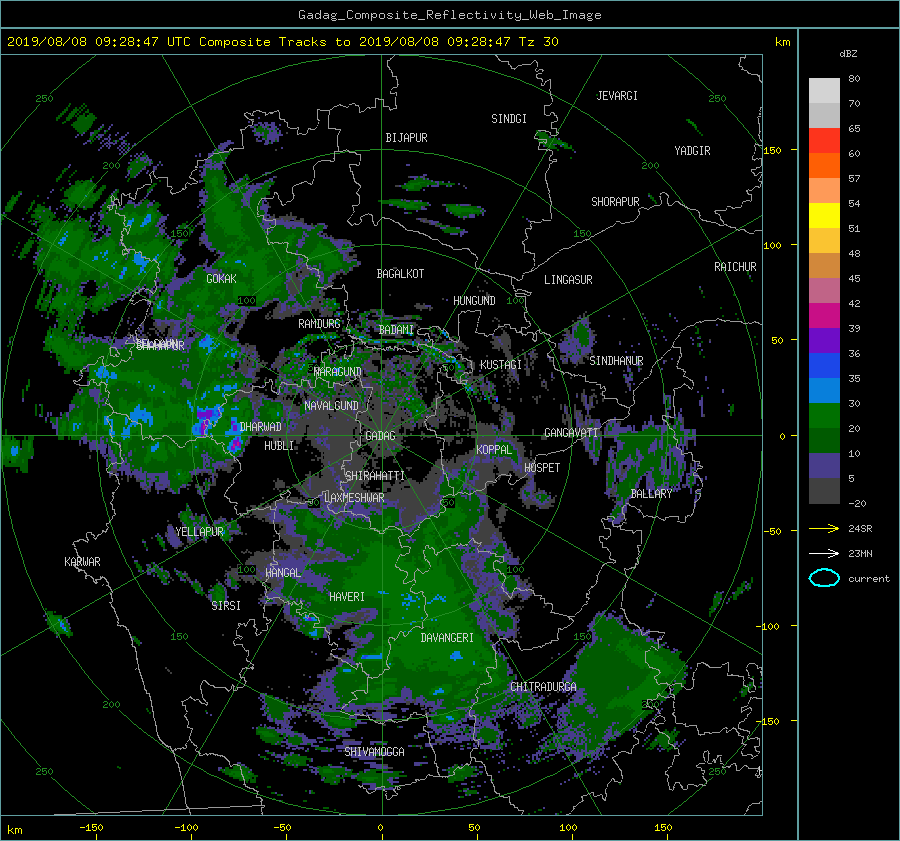900x841 pixels.
Task: Click the BALLARY city label
Action: (651, 494)
